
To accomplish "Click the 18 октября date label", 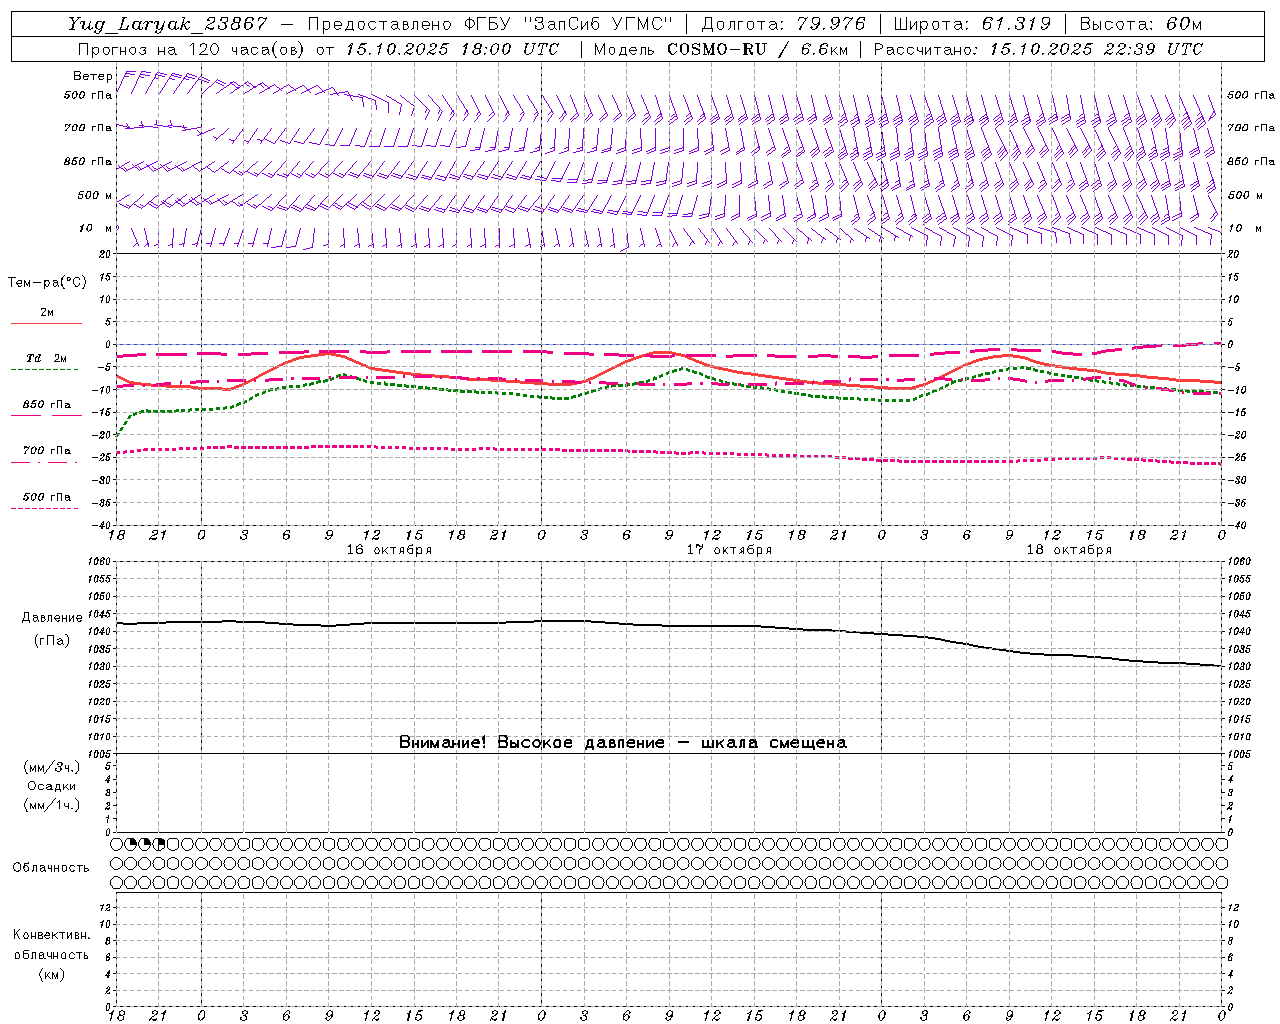I will 1069,550.
